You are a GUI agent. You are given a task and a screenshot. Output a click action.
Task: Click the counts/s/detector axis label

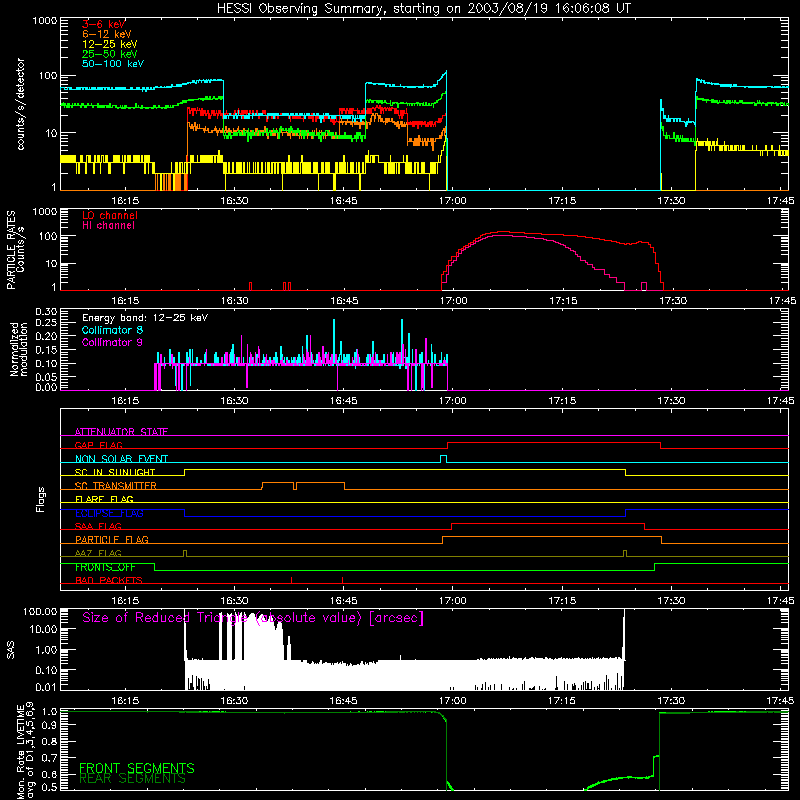coord(20,104)
